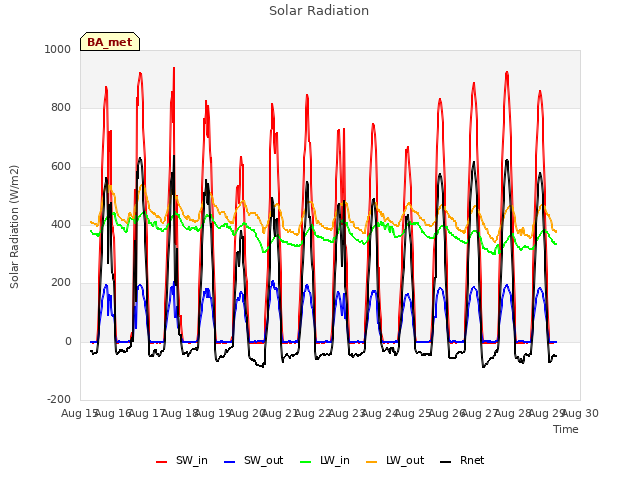Click the 200 y-axis tick label
640x480 pixels.
tap(61, 282)
